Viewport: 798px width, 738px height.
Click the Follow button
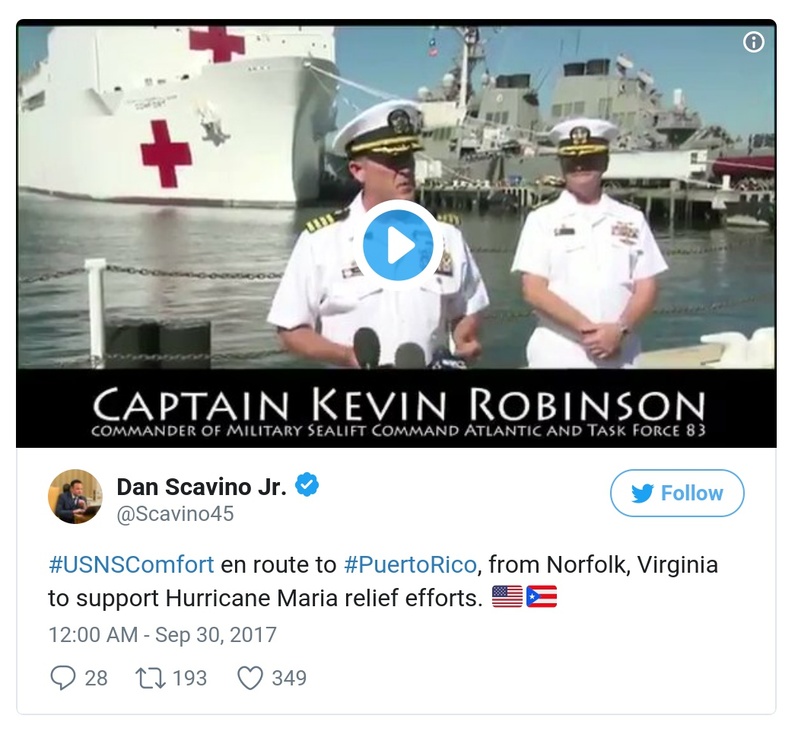[x=677, y=493]
